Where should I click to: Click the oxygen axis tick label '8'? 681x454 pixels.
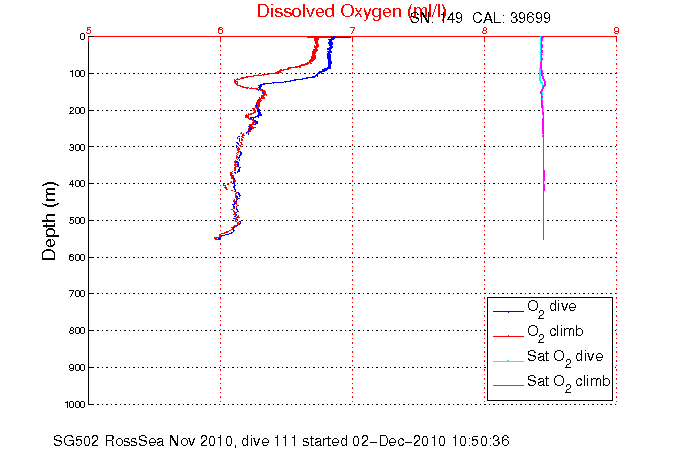[x=485, y=30]
